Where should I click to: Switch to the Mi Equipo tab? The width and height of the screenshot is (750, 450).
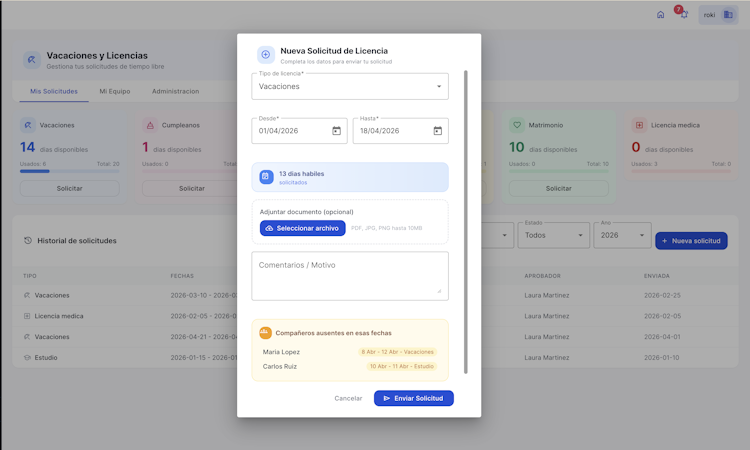(115, 91)
